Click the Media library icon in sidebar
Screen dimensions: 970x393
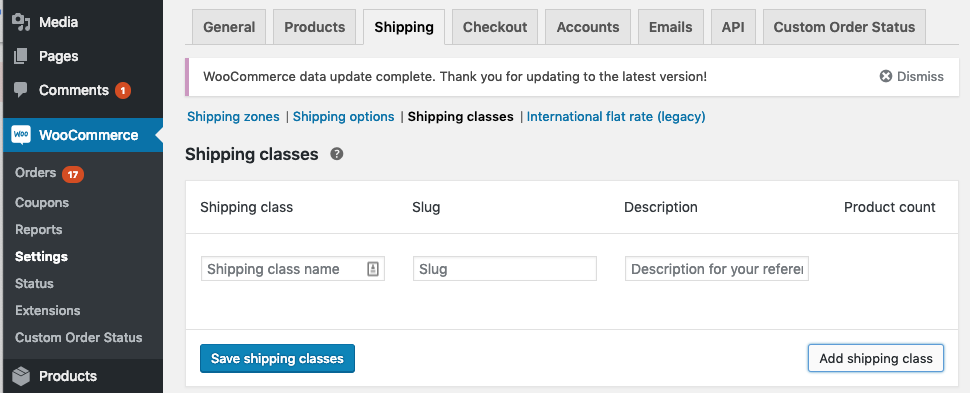tap(21, 22)
